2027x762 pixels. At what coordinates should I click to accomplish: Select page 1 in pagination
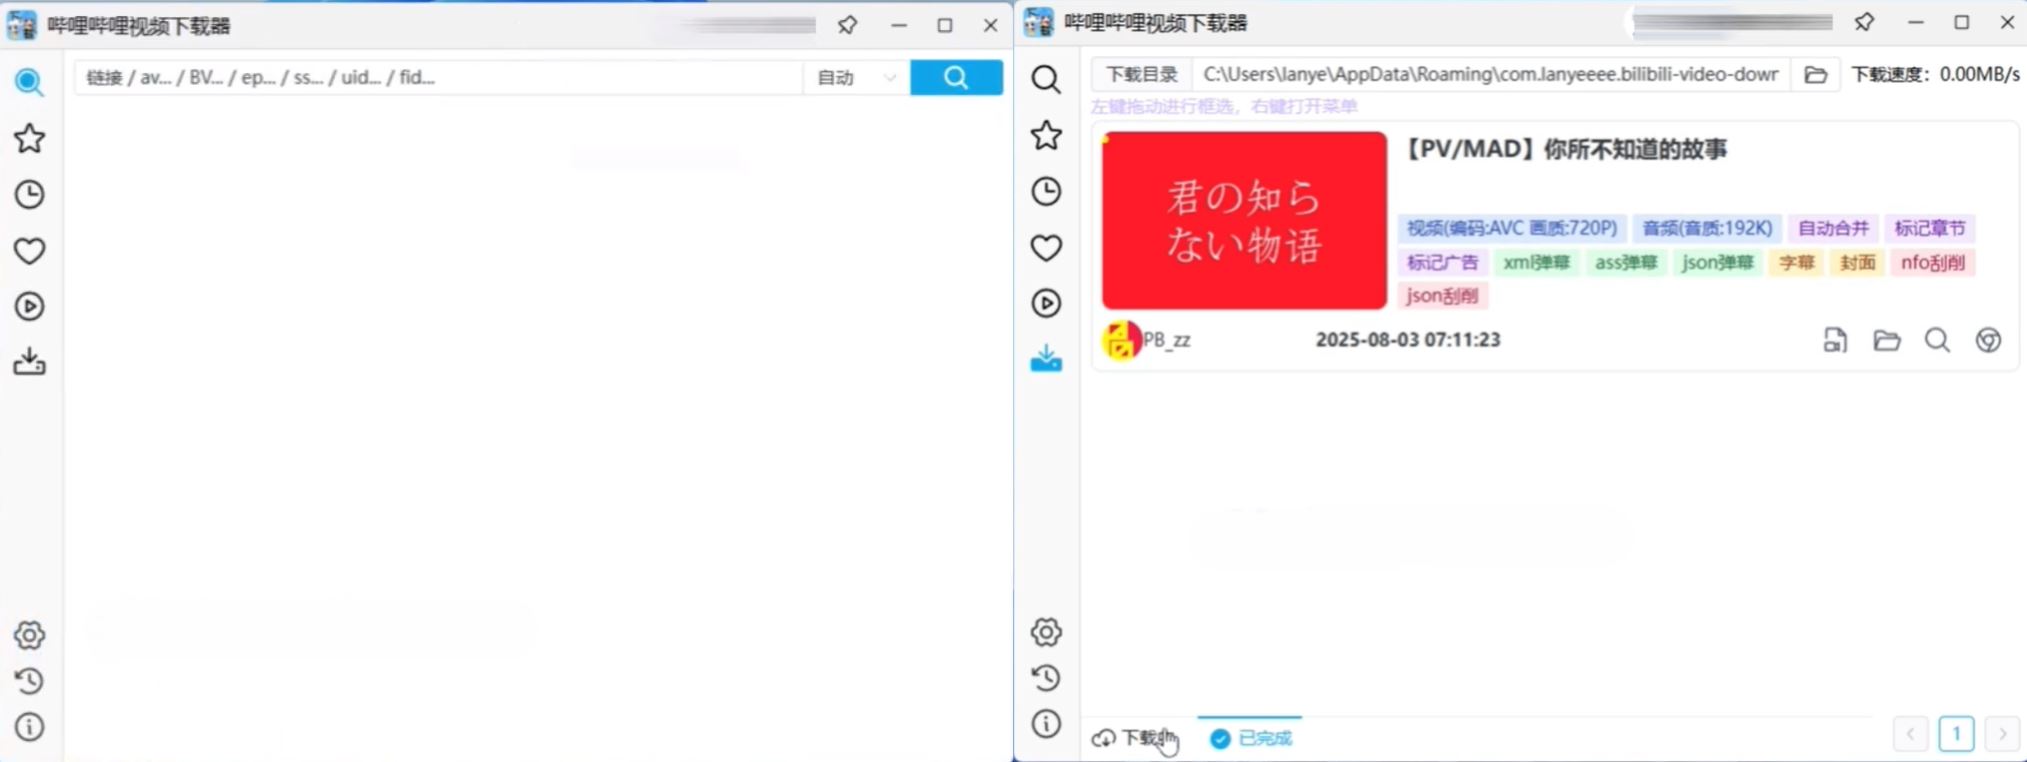point(1956,734)
